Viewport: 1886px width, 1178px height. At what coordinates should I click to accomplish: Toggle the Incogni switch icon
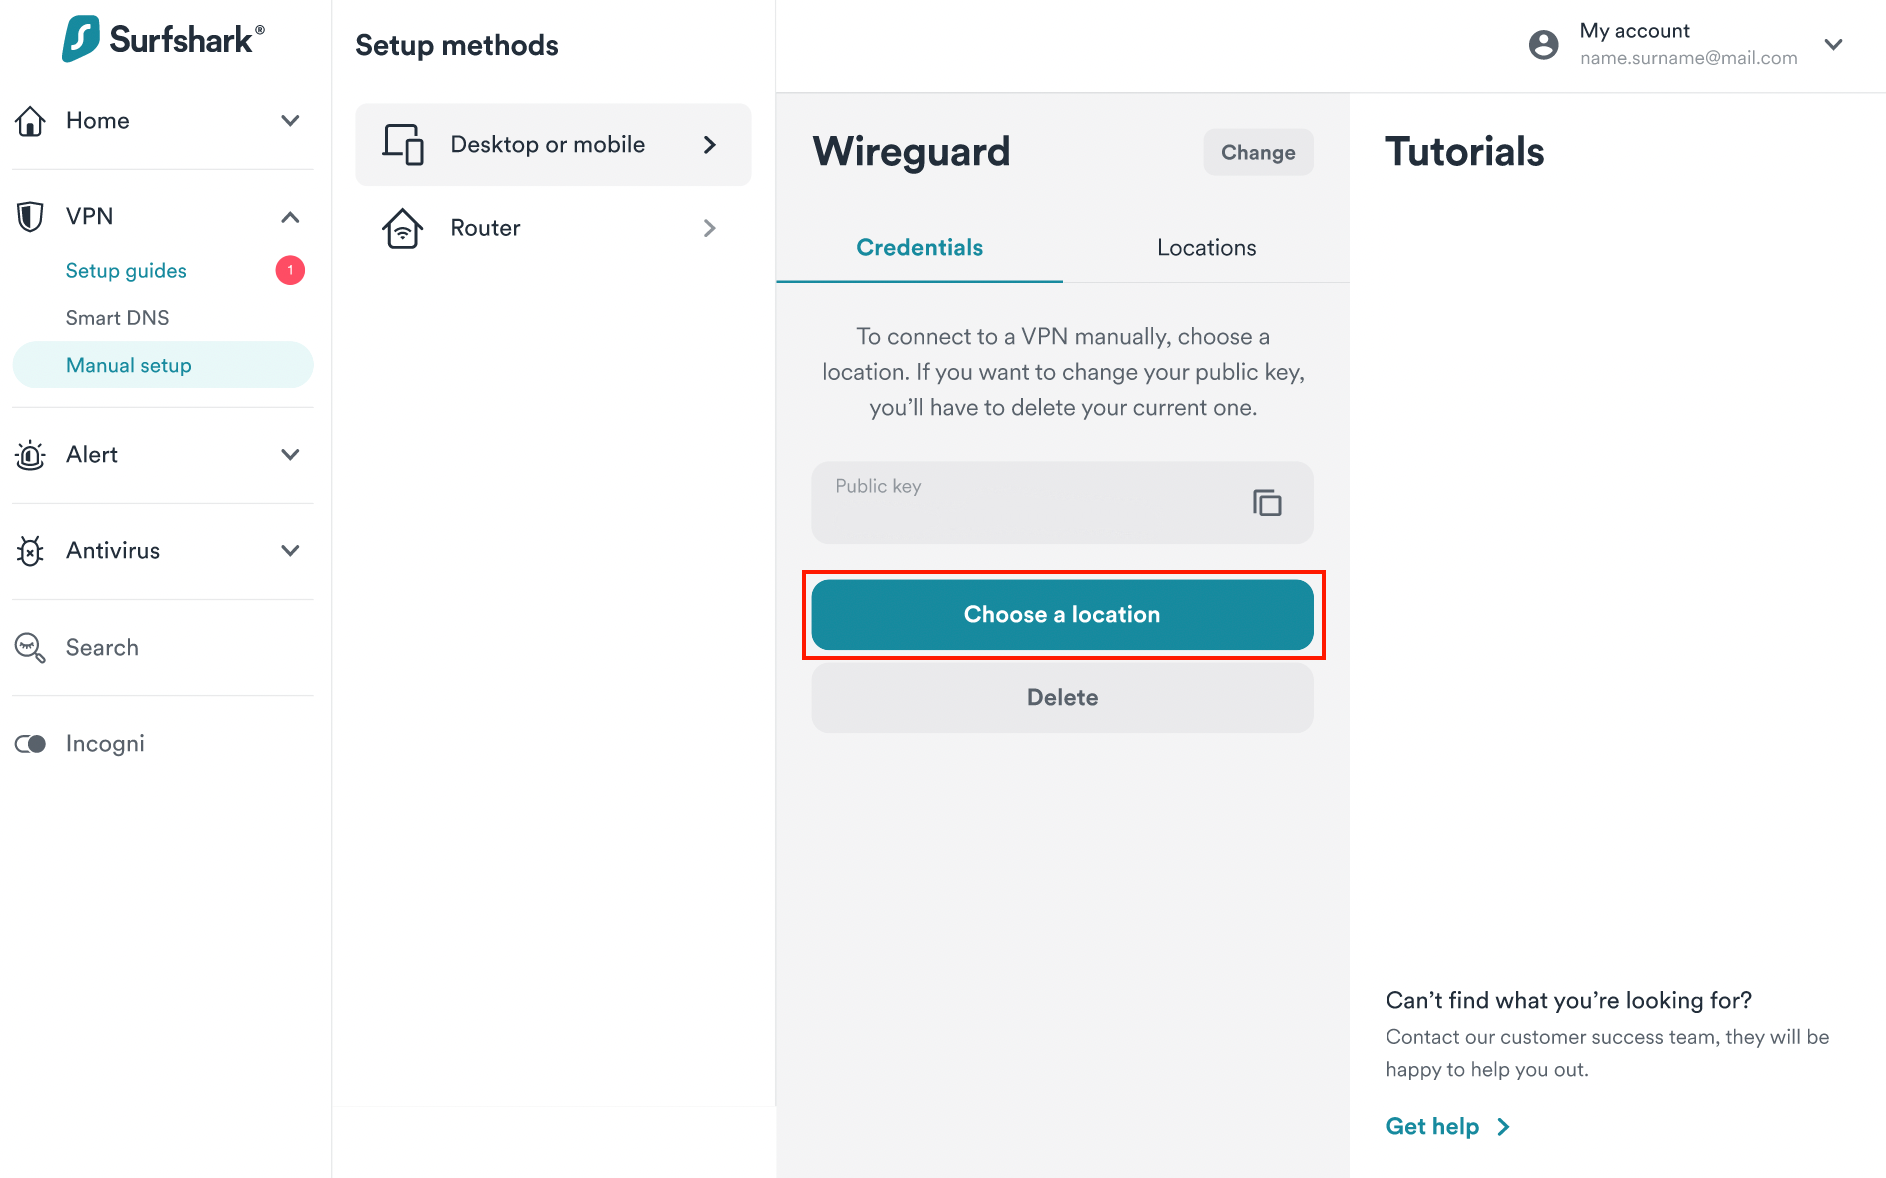30,744
